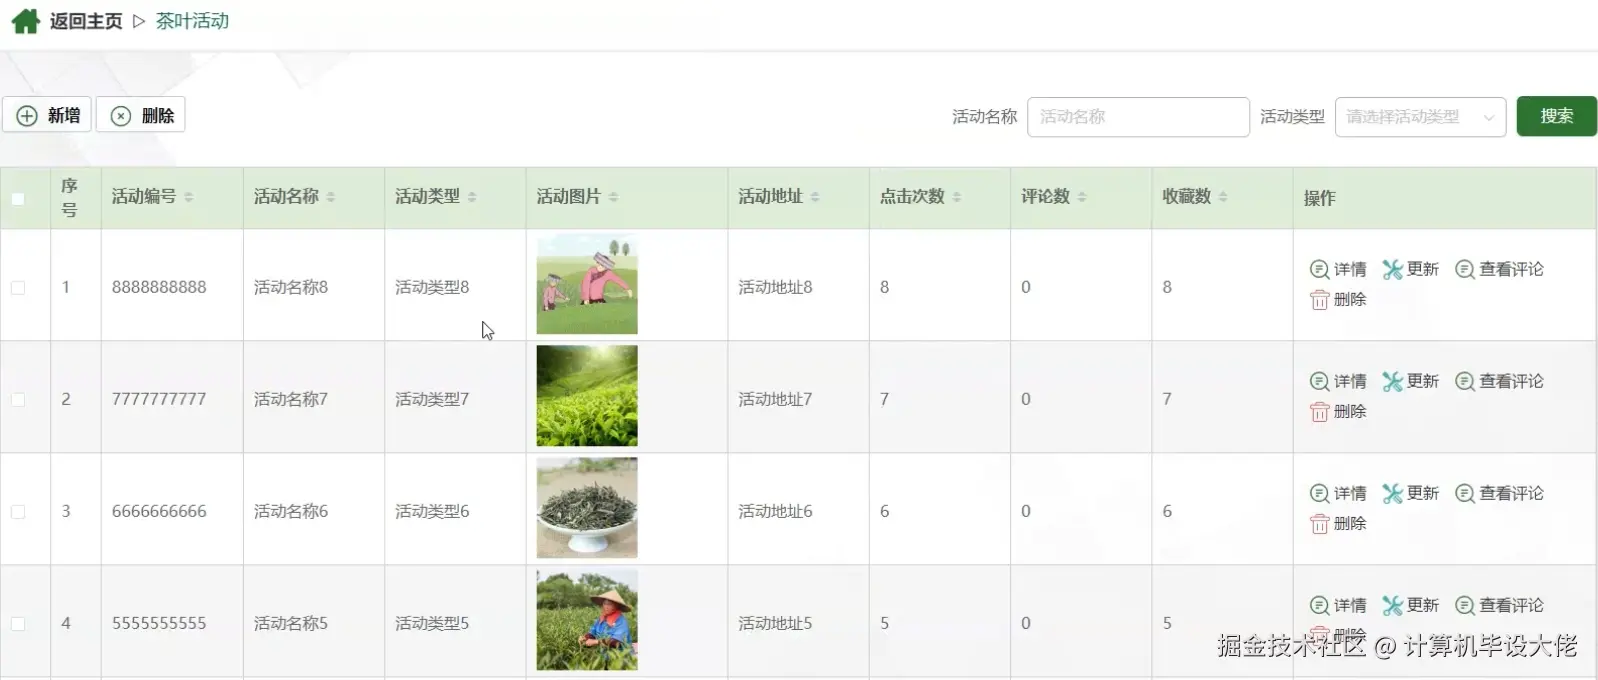The image size is (1598, 680).
Task: Check the checkbox for row 1 (活动名称8)
Action: 18,288
